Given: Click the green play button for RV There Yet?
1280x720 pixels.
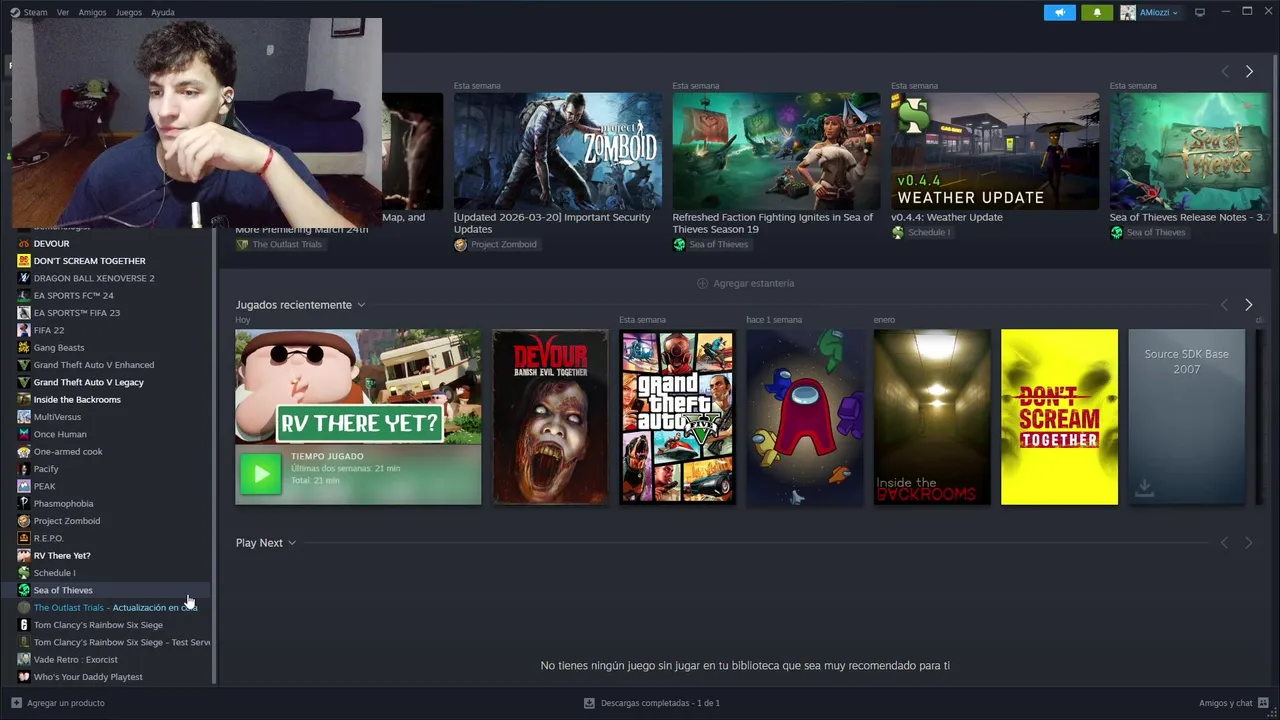Looking at the screenshot, I should [x=261, y=474].
